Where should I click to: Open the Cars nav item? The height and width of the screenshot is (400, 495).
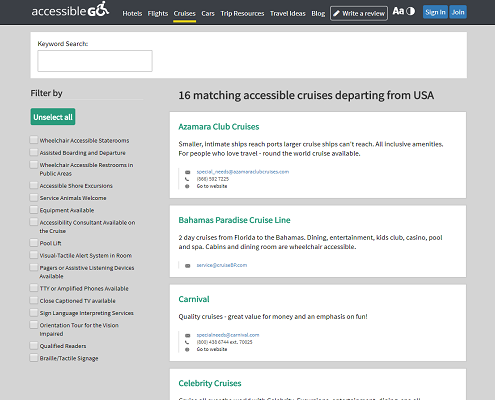click(208, 14)
